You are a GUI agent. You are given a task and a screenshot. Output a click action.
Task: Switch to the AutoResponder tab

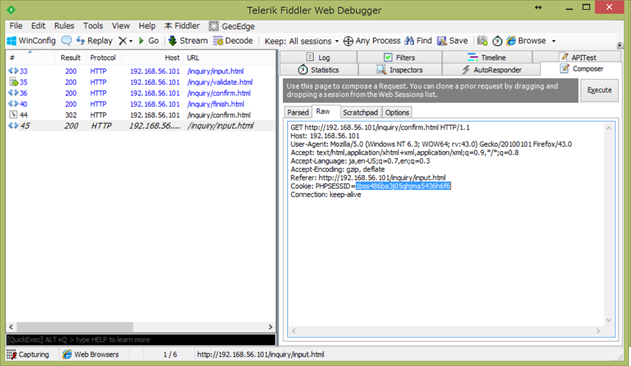491,70
